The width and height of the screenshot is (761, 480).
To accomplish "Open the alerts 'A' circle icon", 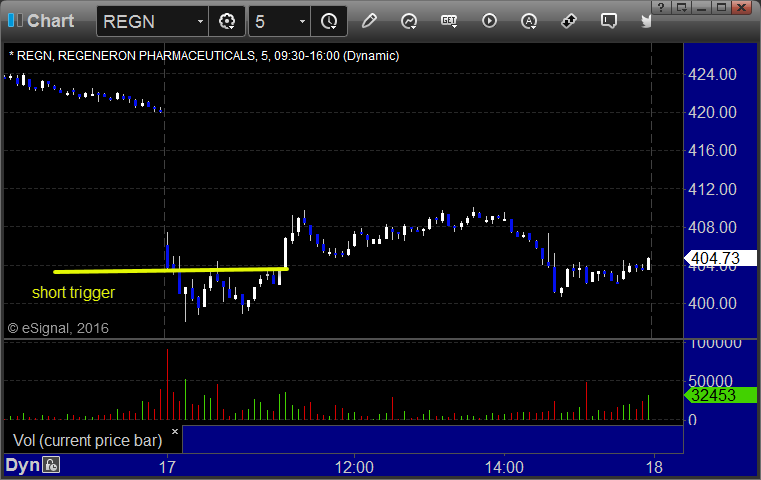I will (x=529, y=21).
